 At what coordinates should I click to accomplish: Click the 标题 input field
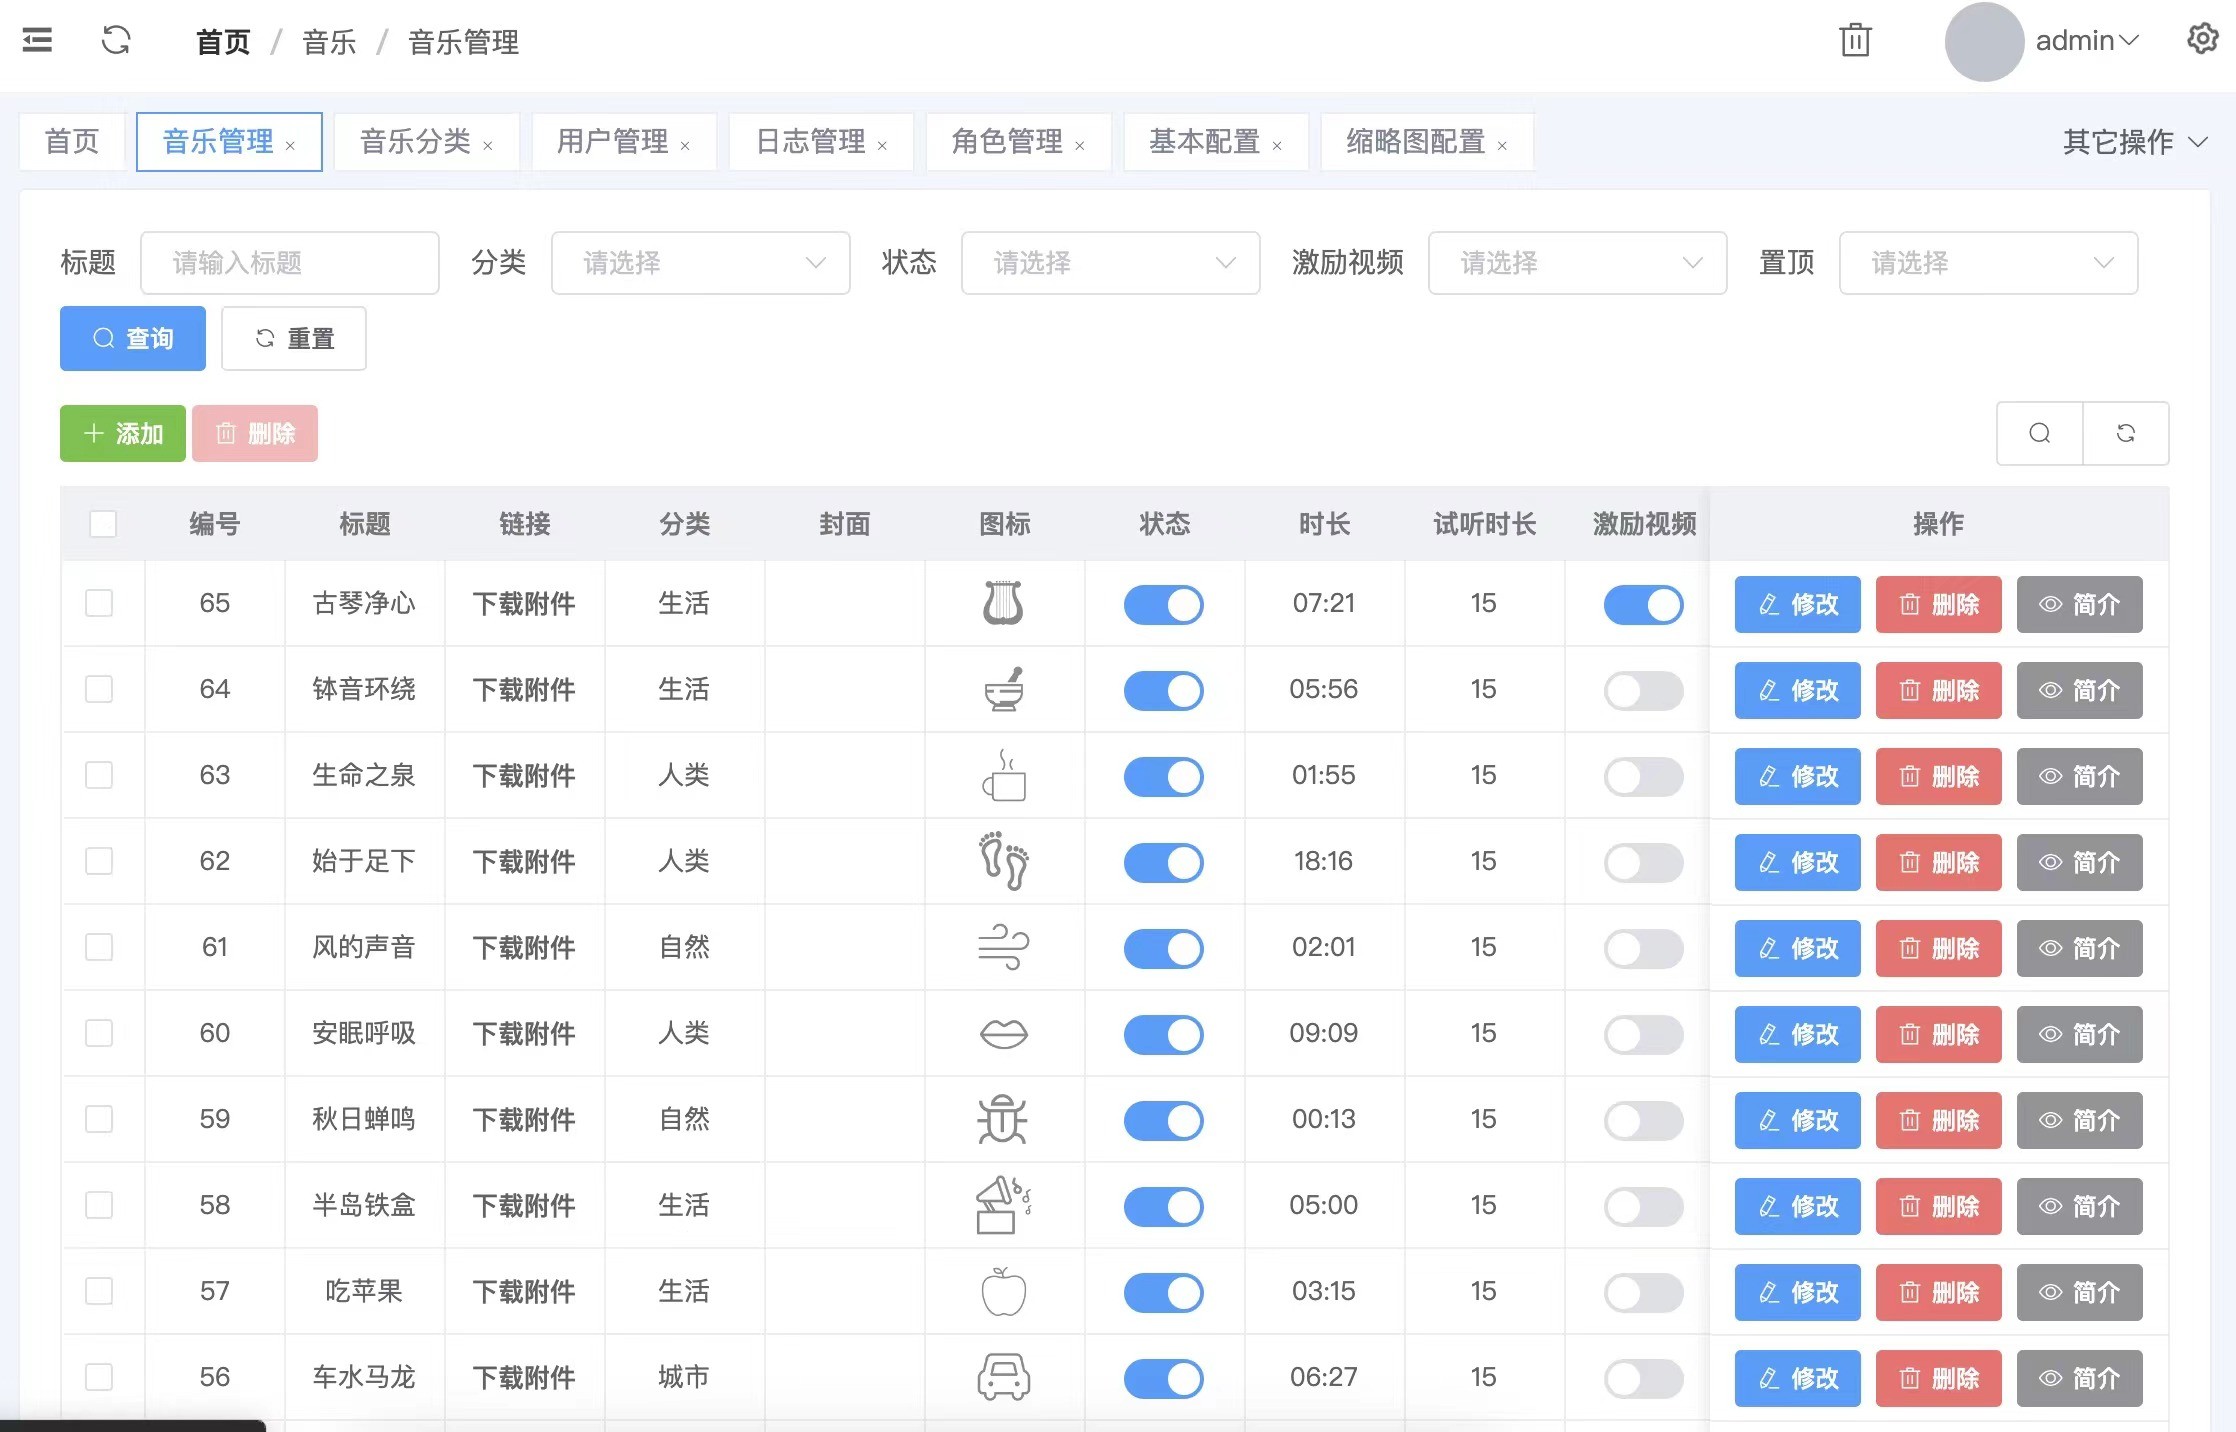pos(290,263)
